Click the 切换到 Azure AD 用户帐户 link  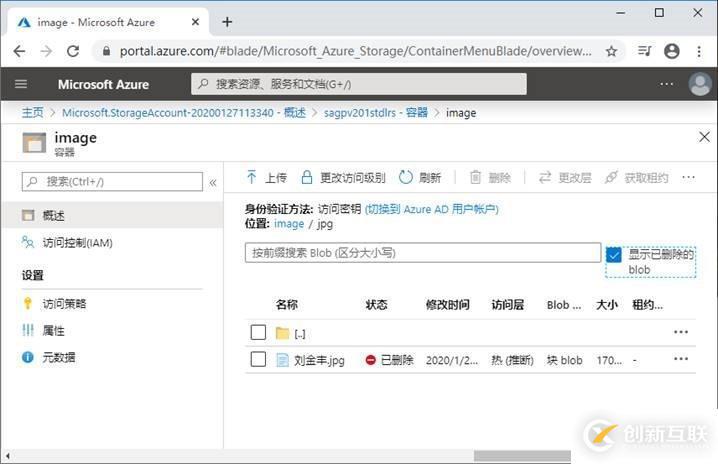[x=431, y=209]
